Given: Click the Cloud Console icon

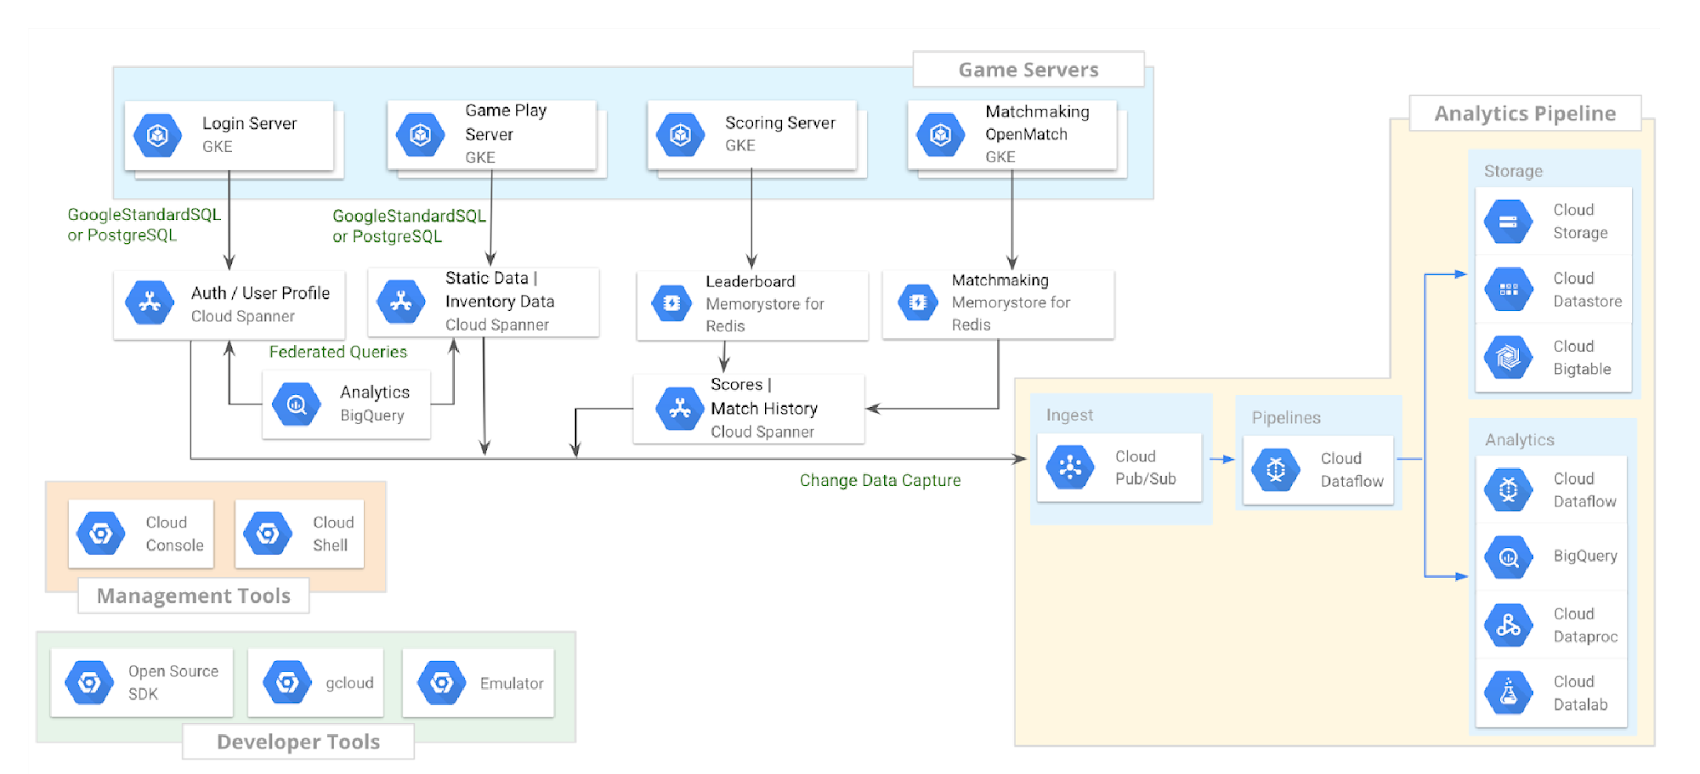Looking at the screenshot, I should [x=101, y=534].
